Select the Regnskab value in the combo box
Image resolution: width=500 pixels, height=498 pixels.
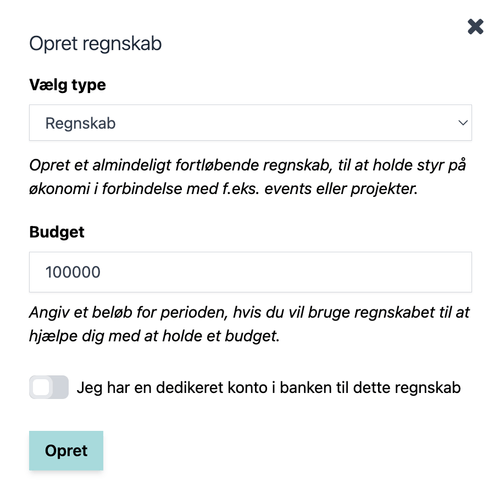click(x=80, y=123)
